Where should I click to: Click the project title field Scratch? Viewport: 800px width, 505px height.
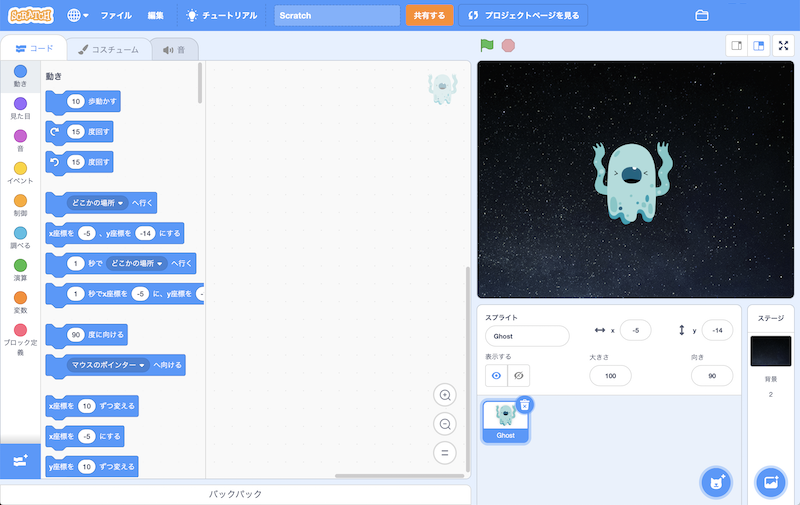pyautogui.click(x=337, y=15)
